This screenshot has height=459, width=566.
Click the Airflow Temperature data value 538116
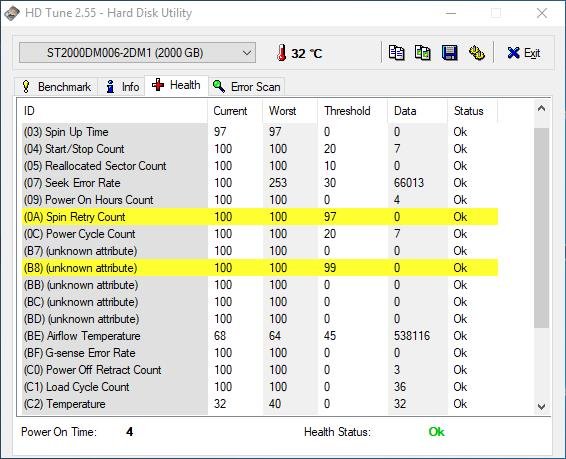[412, 336]
